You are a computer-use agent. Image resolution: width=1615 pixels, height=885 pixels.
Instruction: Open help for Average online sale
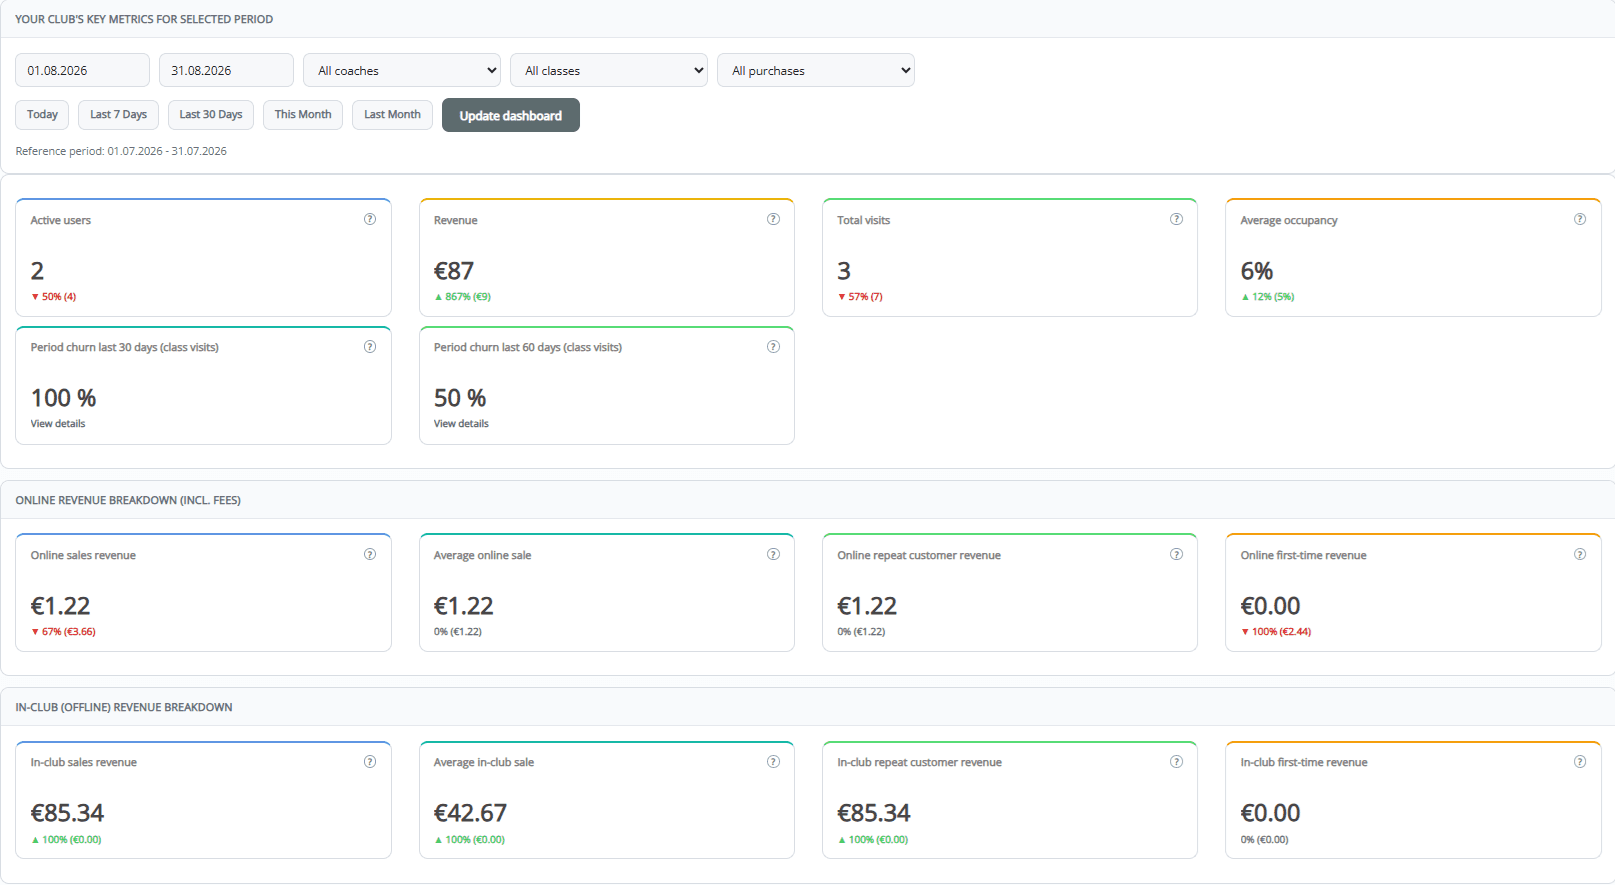773,554
